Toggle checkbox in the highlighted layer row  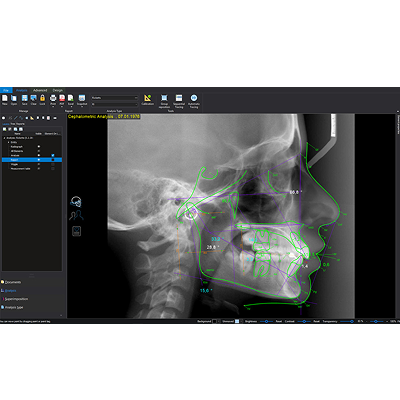click(x=53, y=160)
